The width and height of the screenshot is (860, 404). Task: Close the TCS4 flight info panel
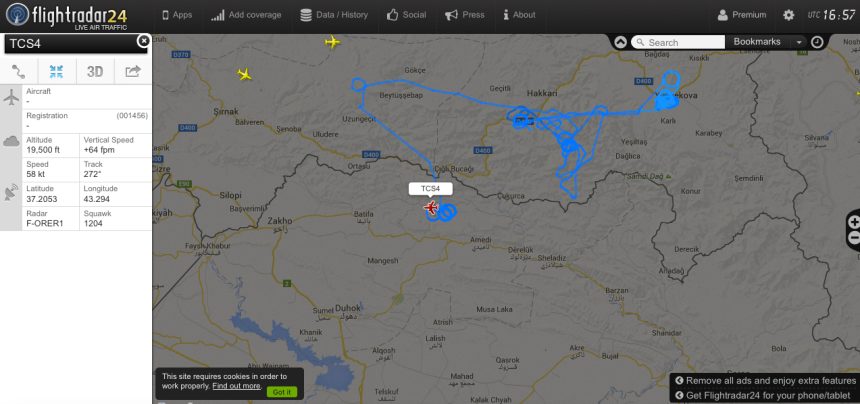[x=143, y=41]
